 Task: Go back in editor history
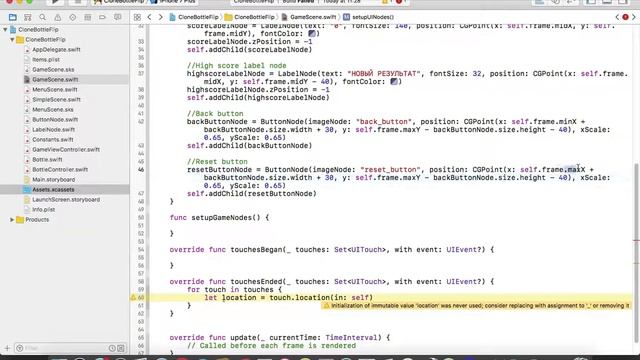coord(149,17)
